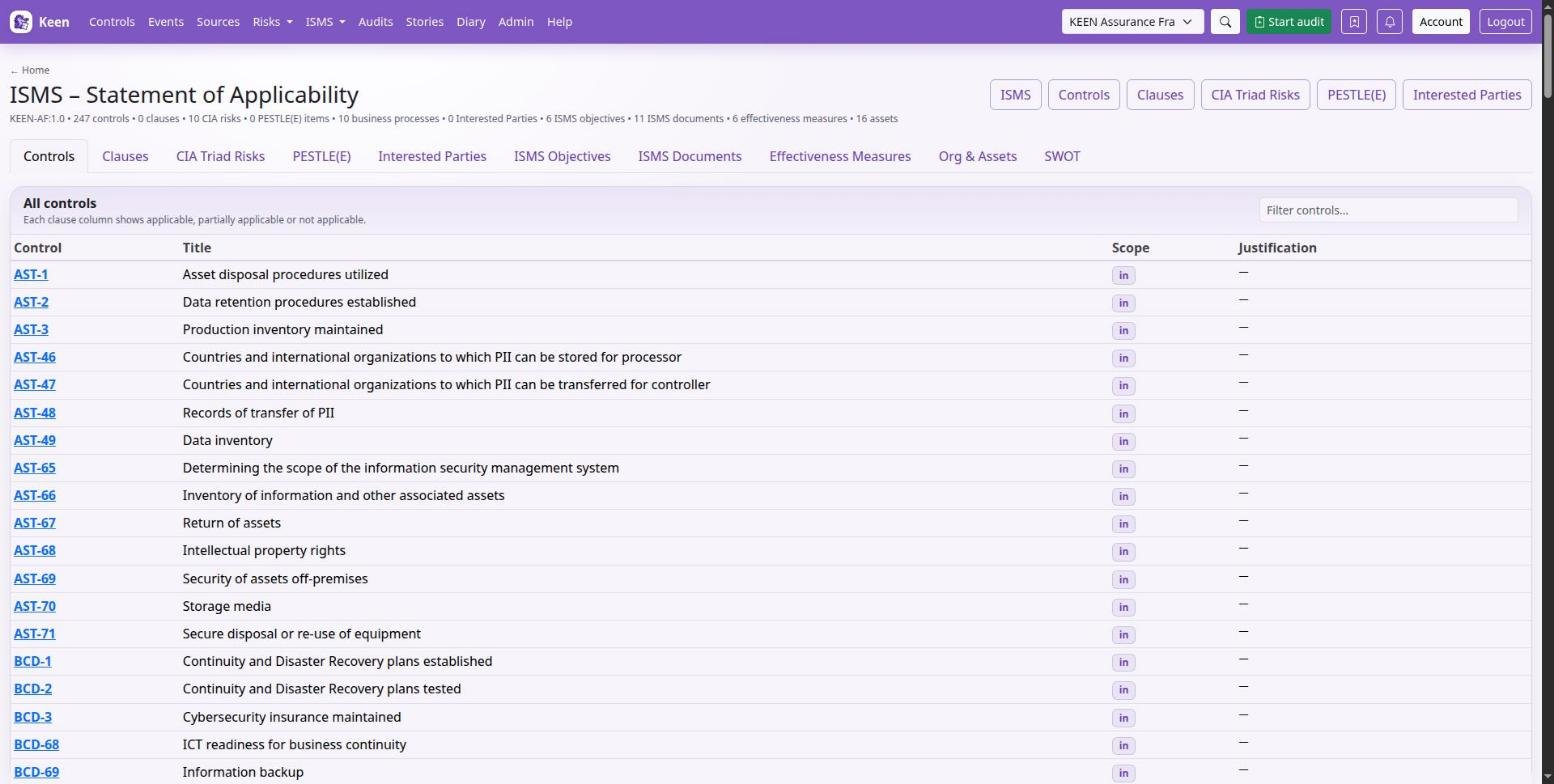This screenshot has width=1554, height=784.
Task: Focus the Filter controls input
Action: [x=1388, y=210]
